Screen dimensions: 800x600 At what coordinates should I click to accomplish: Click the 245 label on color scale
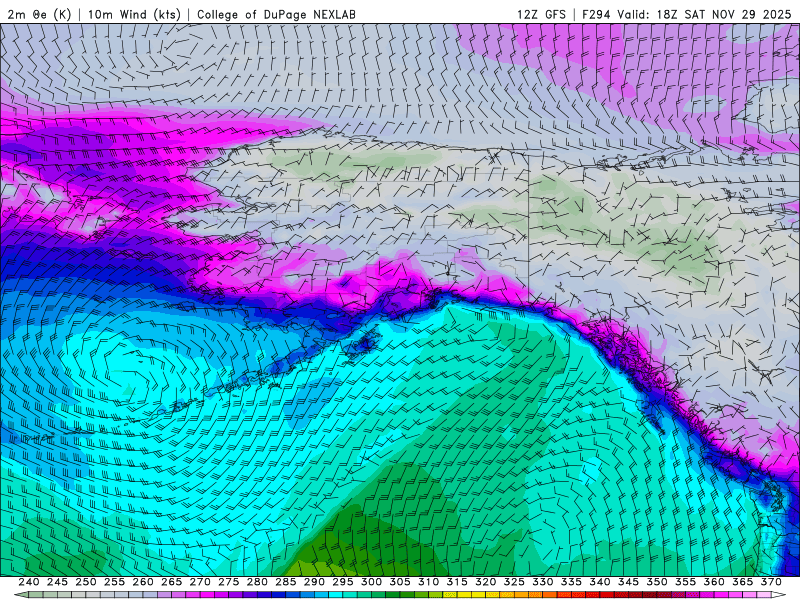tap(57, 582)
